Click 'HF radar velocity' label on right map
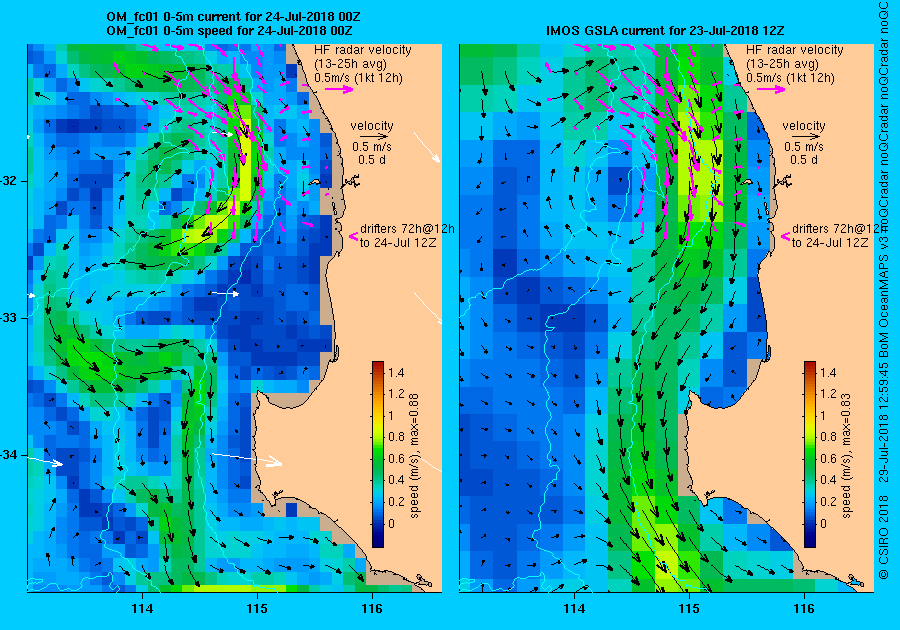 pyautogui.click(x=795, y=50)
